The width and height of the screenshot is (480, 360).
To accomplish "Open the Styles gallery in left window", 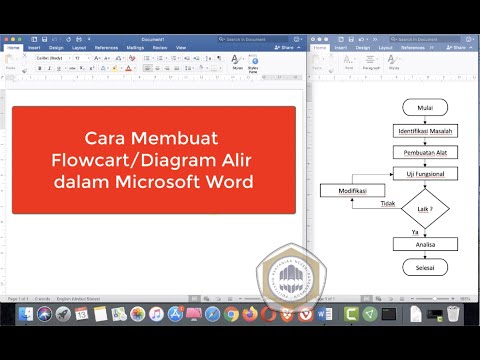I will [x=237, y=62].
